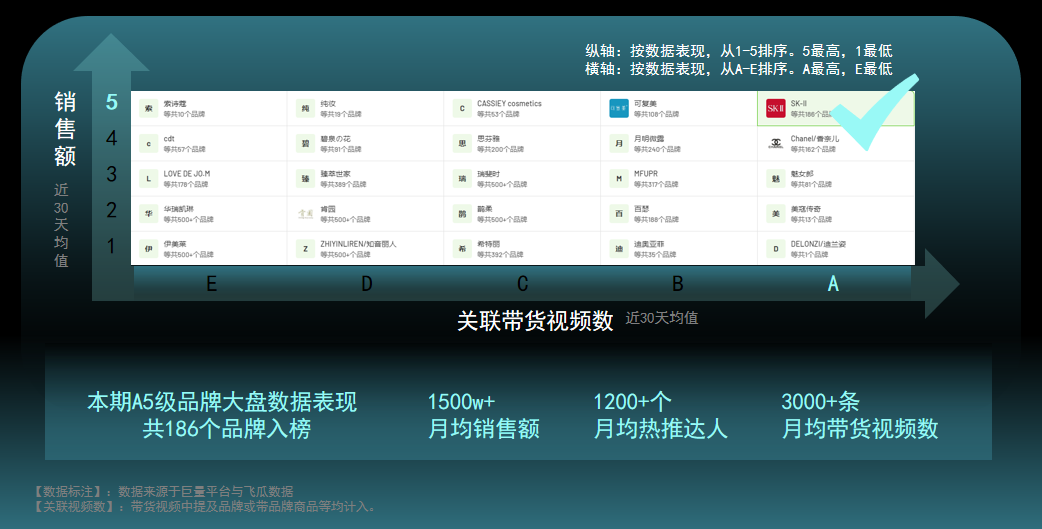Click the C column label on the axis
Image resolution: width=1042 pixels, height=529 pixels.
[522, 284]
